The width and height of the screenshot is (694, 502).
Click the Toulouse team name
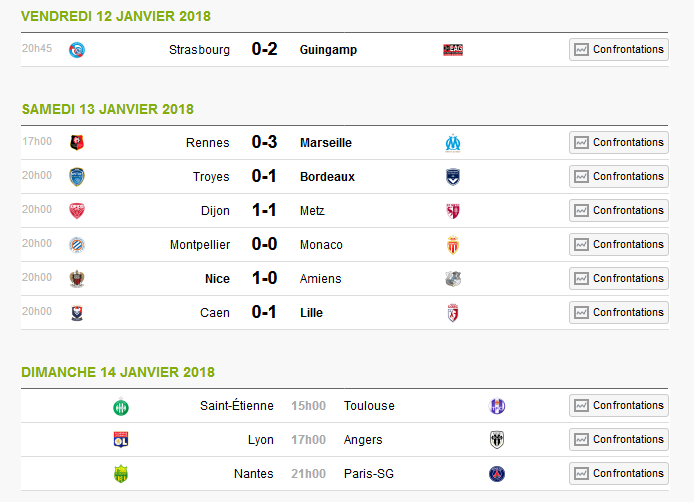pos(369,405)
